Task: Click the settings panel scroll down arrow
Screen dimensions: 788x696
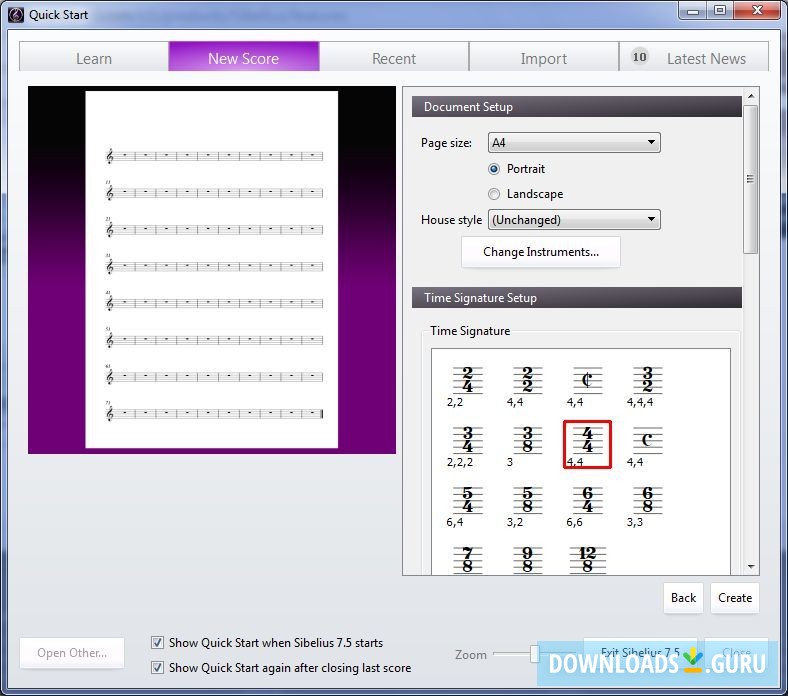Action: pos(751,567)
